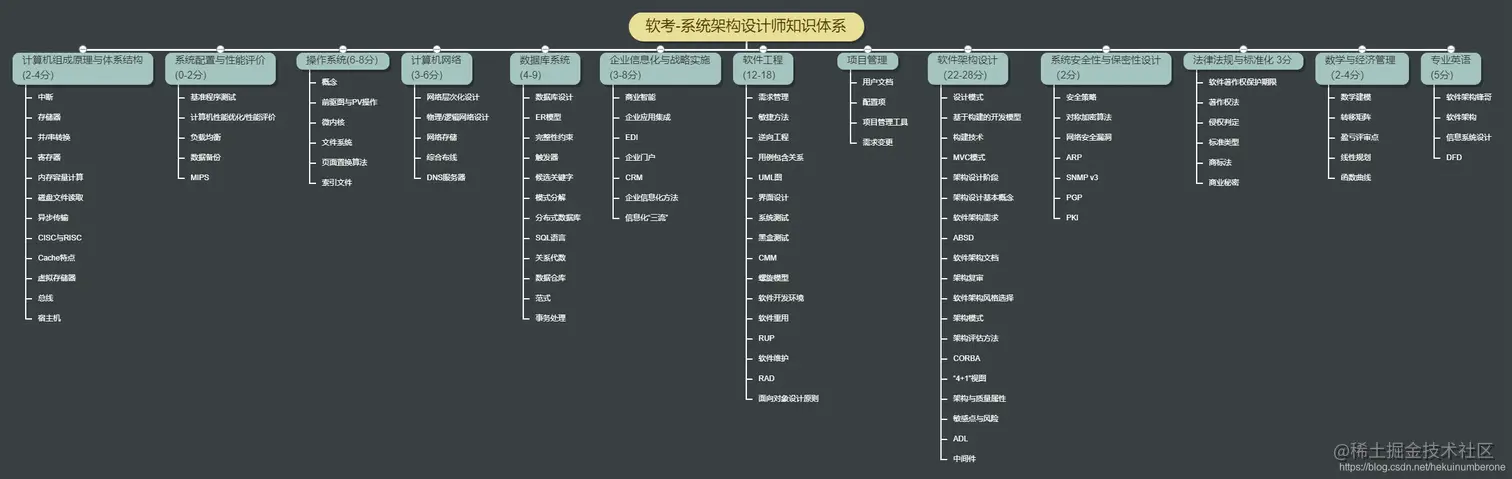The image size is (1512, 479).
Task: Click the CRM leaf item
Action: point(633,177)
